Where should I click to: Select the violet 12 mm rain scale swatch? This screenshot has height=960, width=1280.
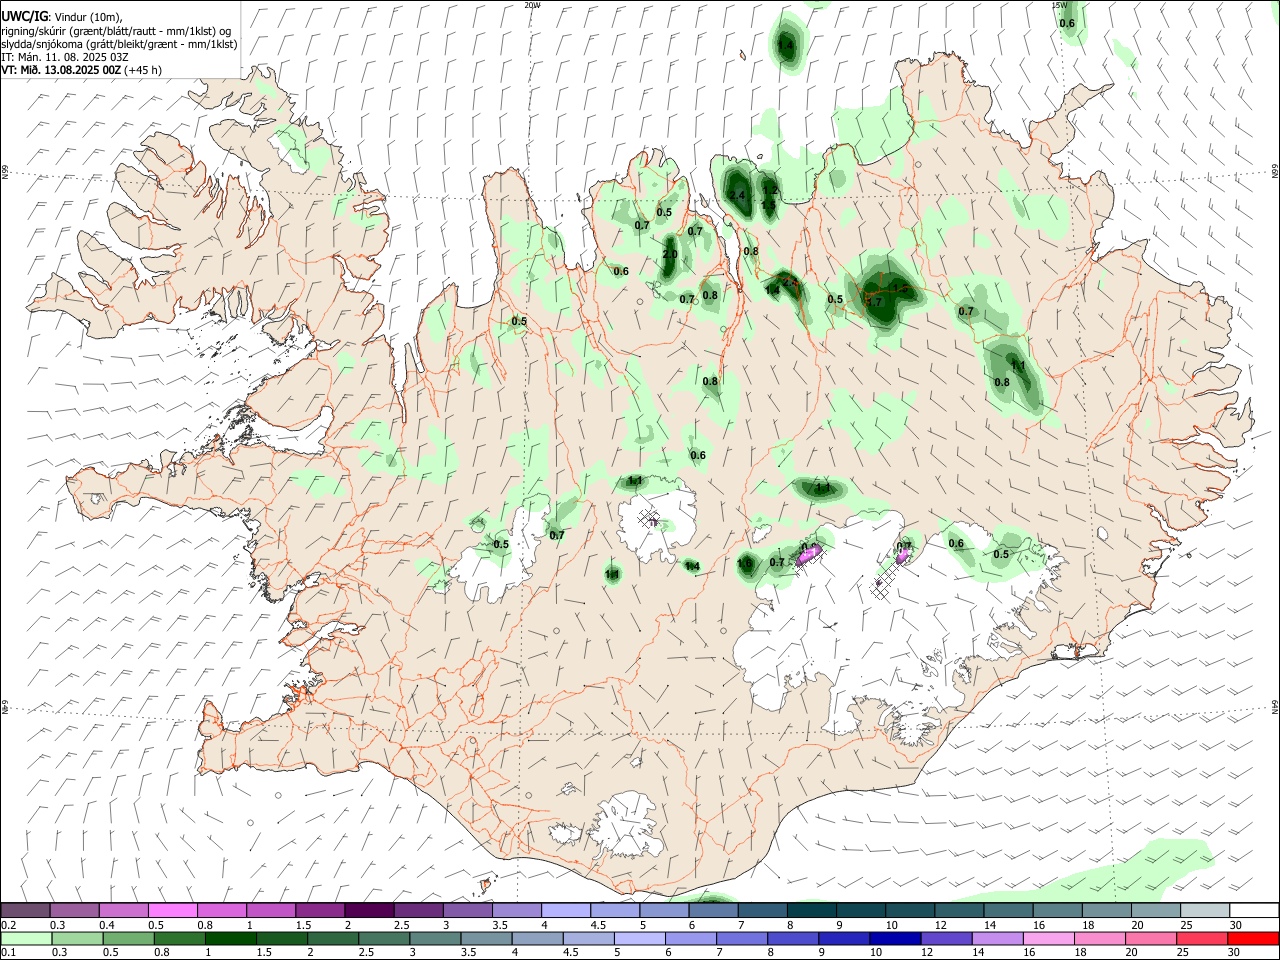pyautogui.click(x=945, y=938)
